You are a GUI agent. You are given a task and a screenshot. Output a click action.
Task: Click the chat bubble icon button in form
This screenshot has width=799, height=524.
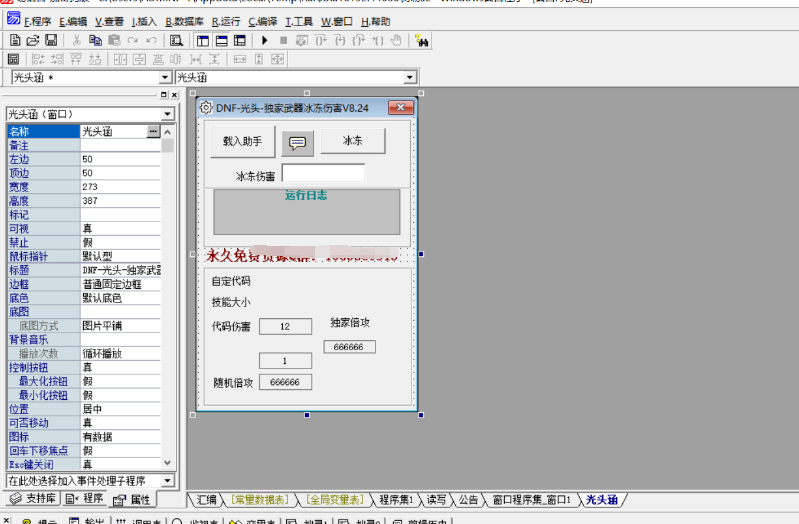point(297,143)
